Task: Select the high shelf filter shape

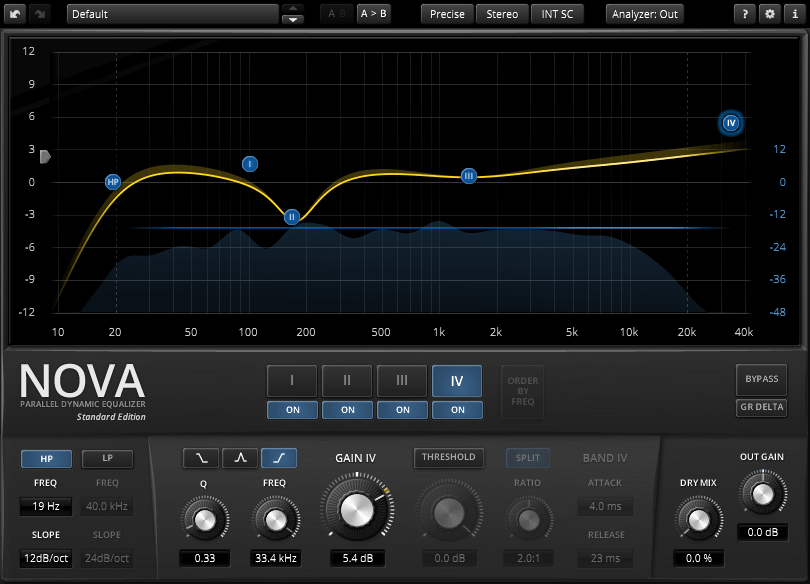Action: click(x=279, y=458)
